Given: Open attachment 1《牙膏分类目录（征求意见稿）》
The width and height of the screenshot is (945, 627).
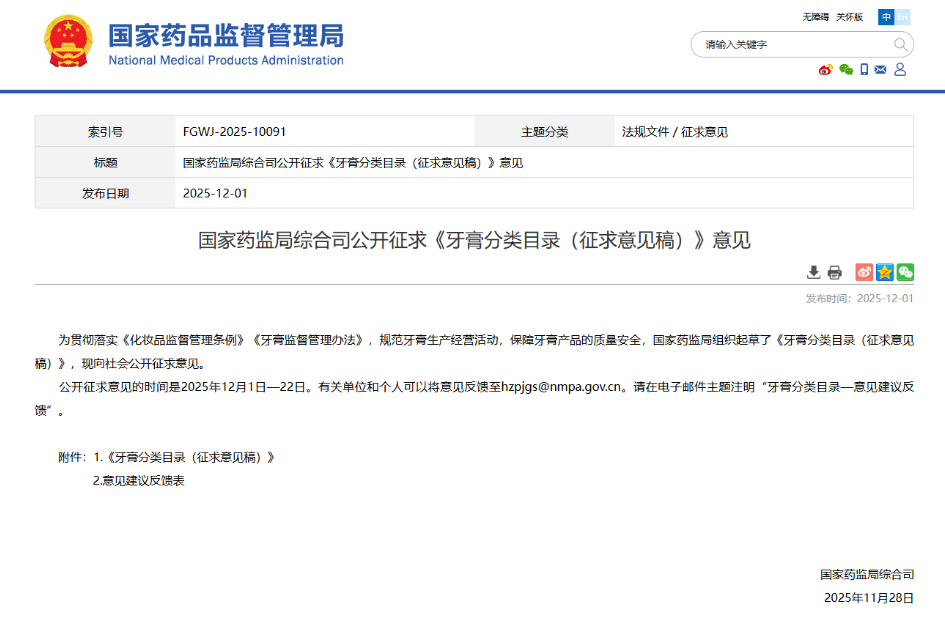Looking at the screenshot, I should tap(184, 457).
